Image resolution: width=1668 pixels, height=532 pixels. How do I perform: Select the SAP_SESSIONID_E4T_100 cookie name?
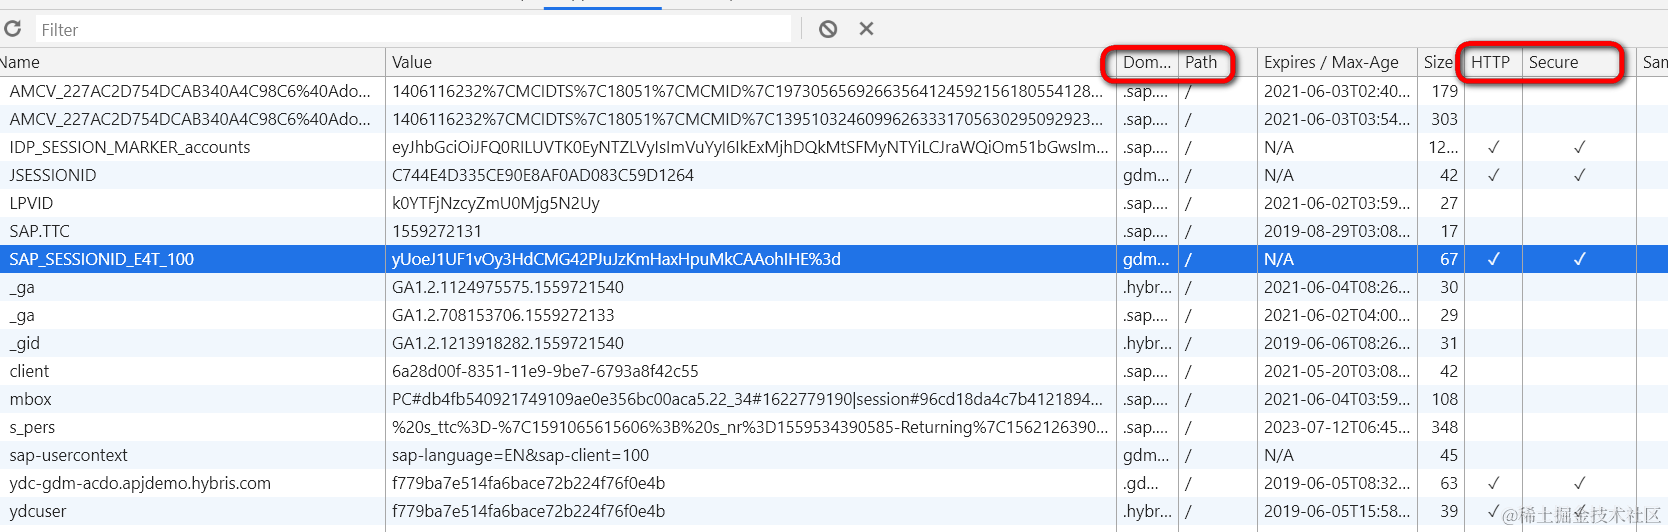102,259
